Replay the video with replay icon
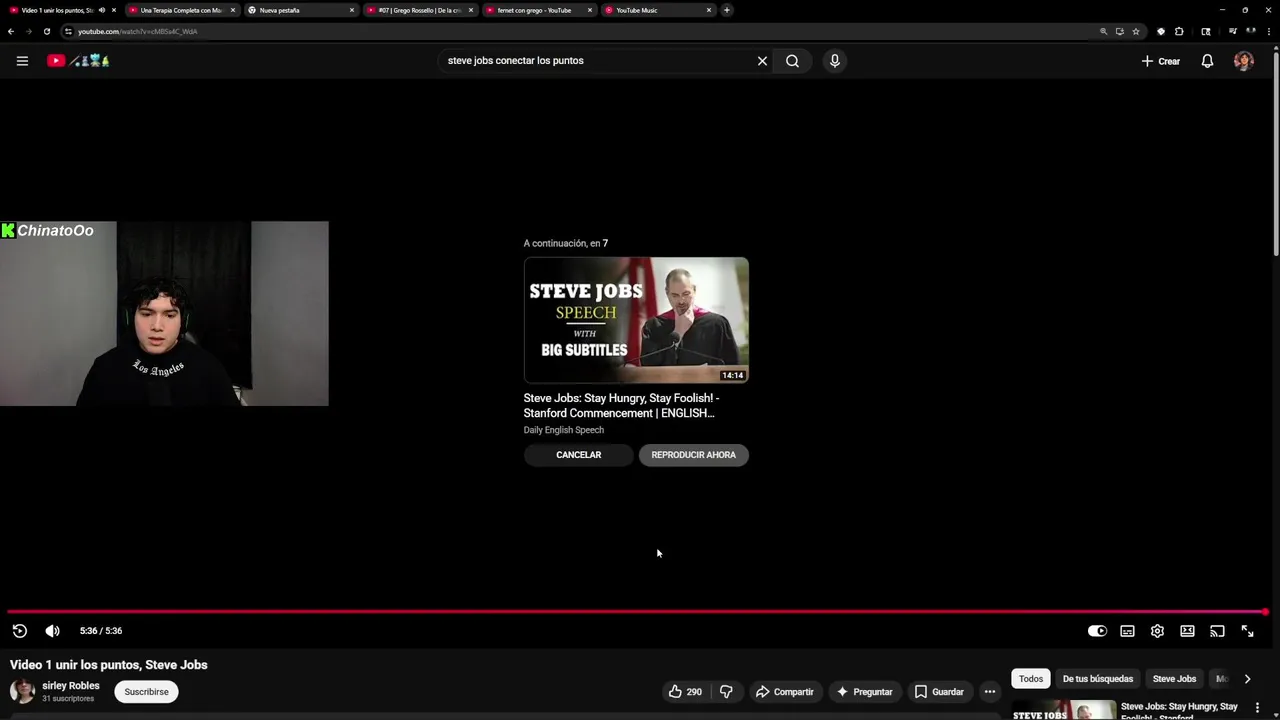The width and height of the screenshot is (1280, 720). (19, 631)
